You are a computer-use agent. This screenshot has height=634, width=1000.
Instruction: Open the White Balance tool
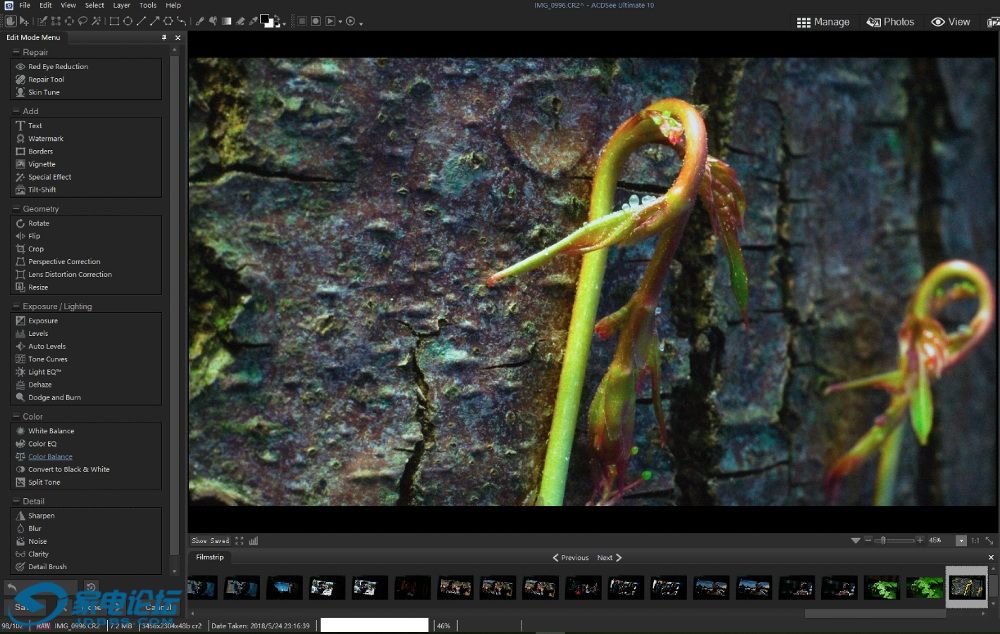pyautogui.click(x=51, y=431)
